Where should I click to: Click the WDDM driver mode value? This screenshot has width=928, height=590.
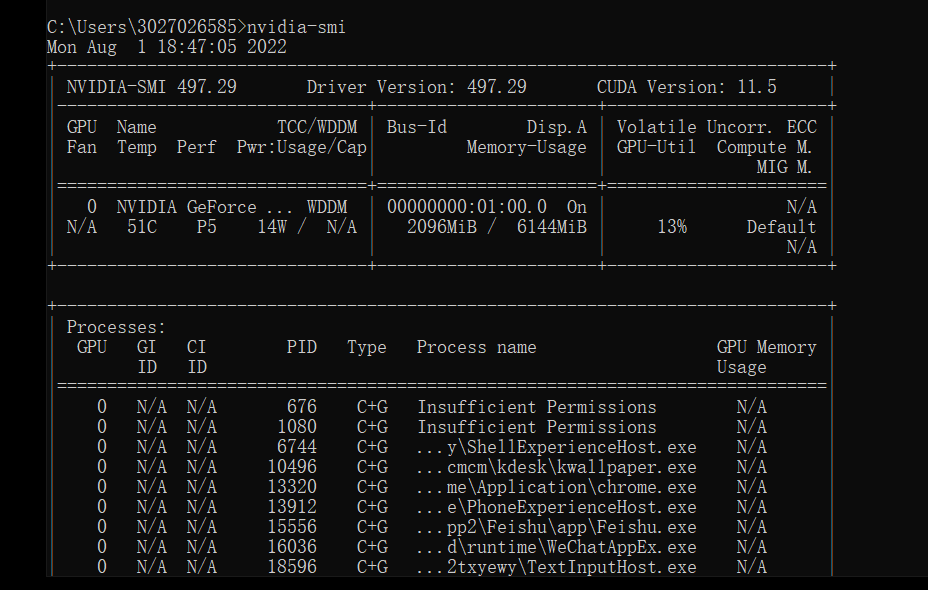click(327, 207)
